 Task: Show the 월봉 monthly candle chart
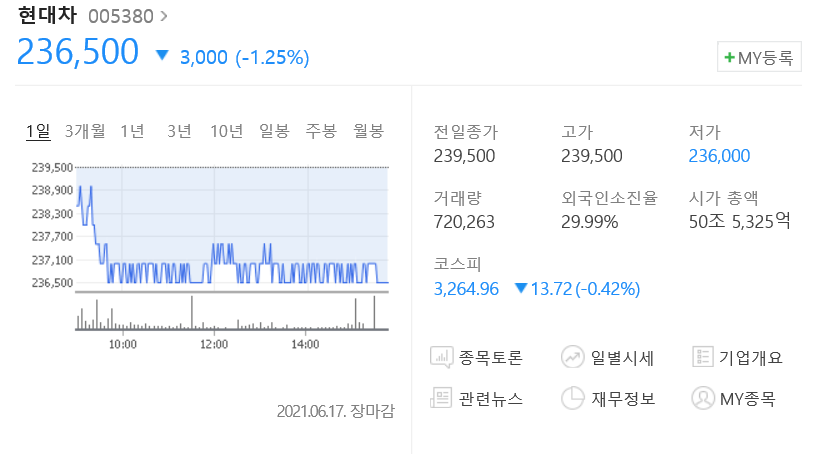click(368, 131)
